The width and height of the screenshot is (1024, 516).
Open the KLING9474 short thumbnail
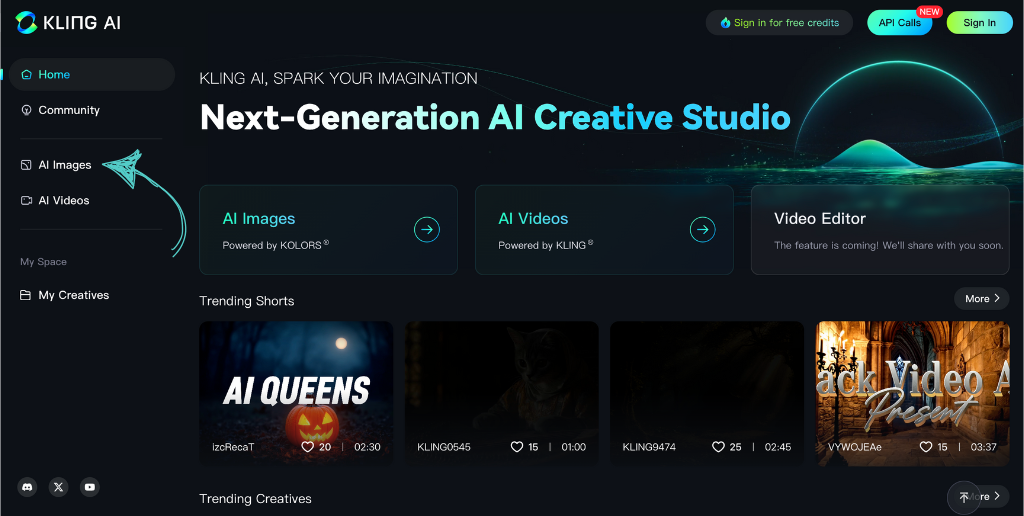707,393
